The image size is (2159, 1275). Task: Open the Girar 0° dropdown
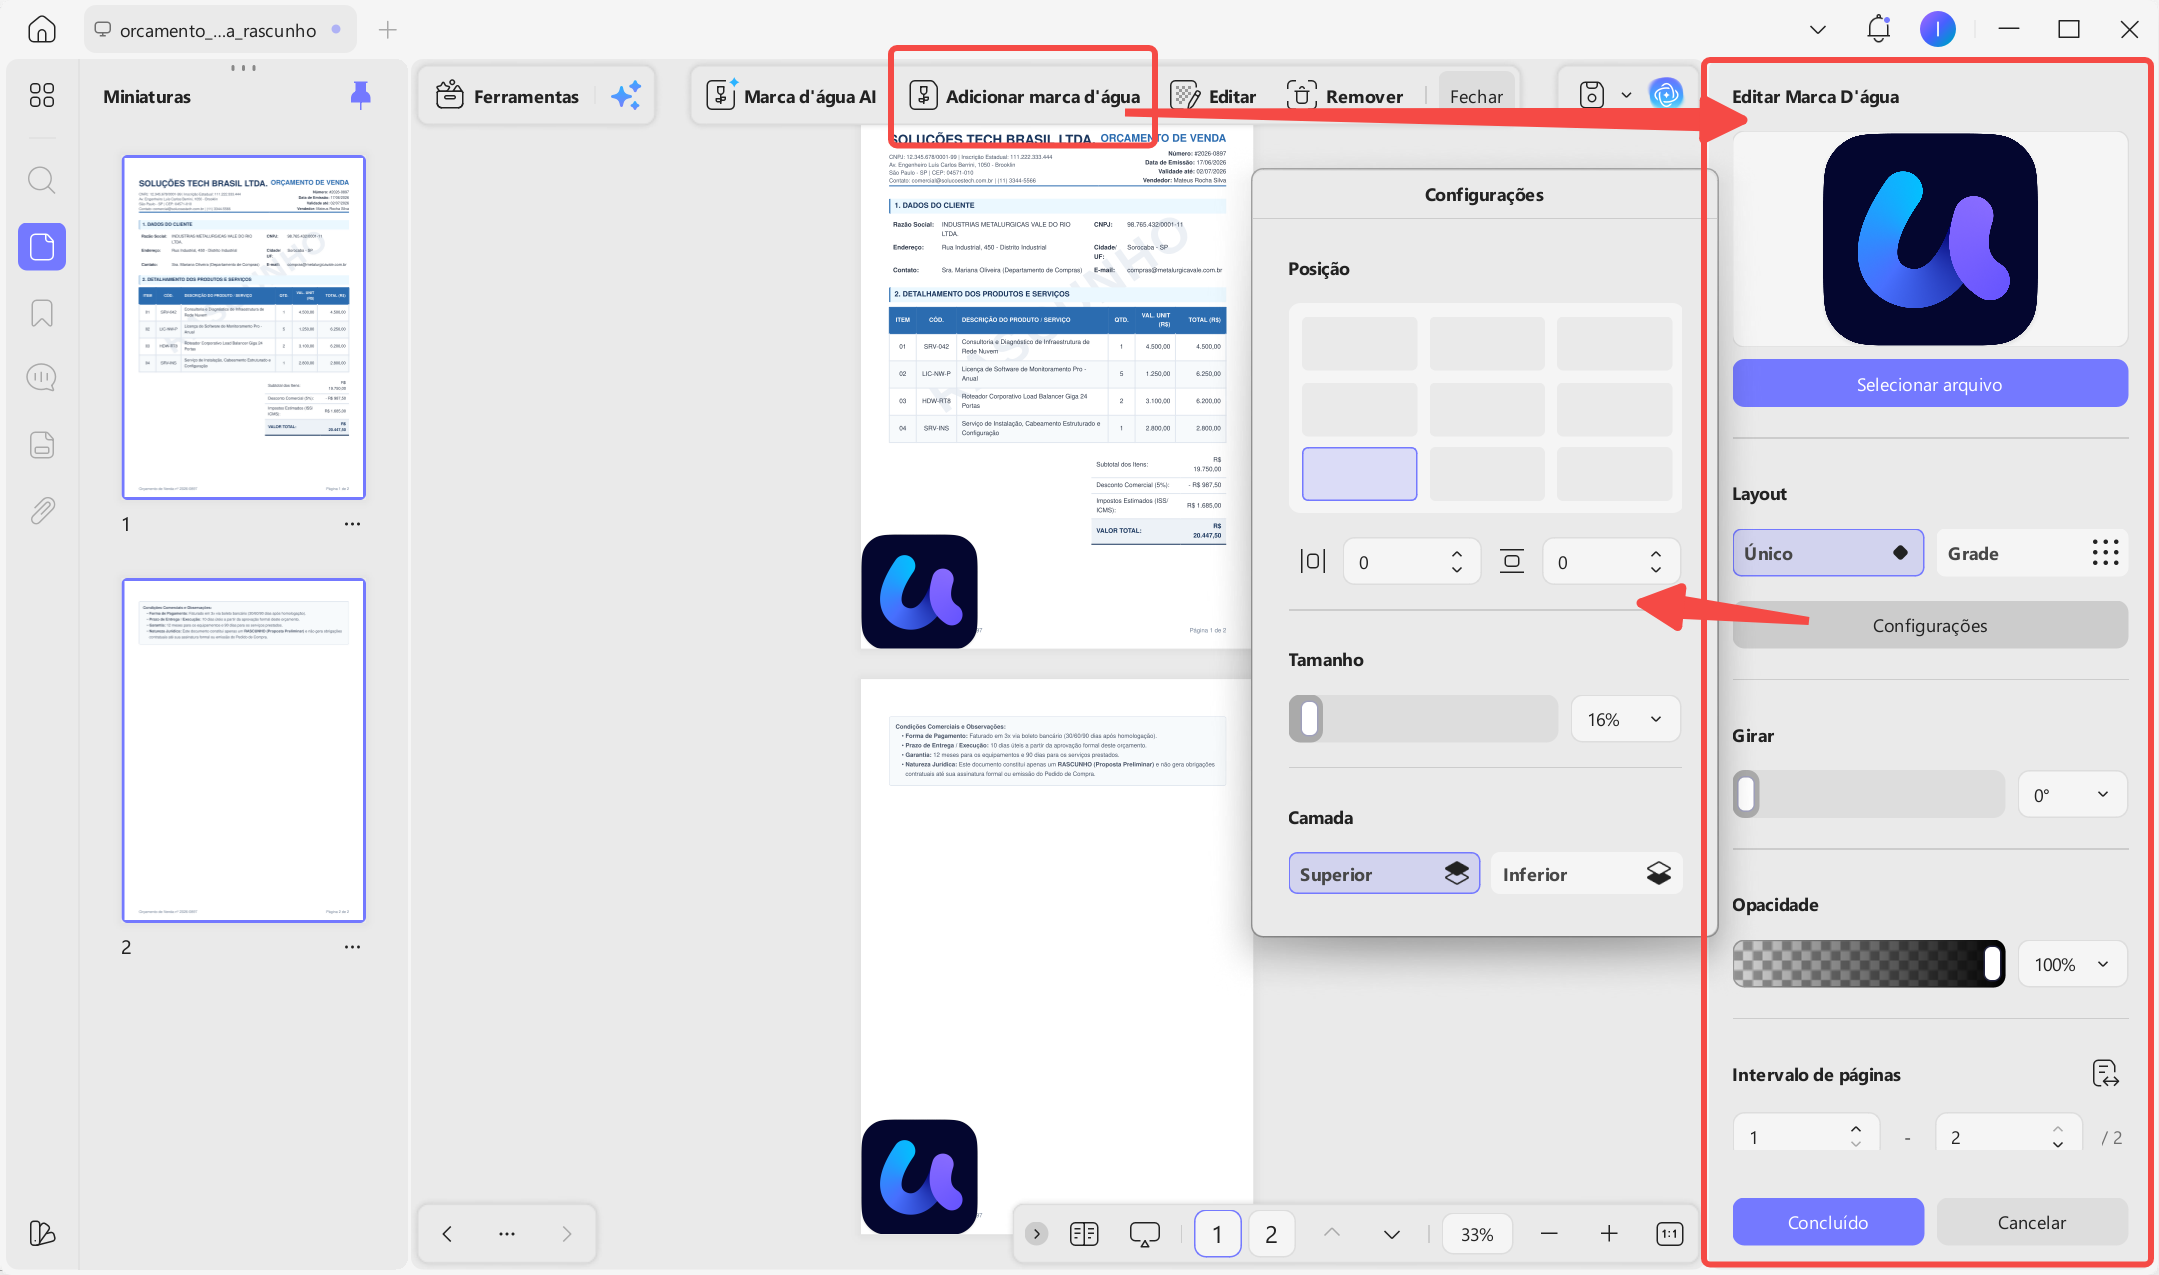(2072, 794)
